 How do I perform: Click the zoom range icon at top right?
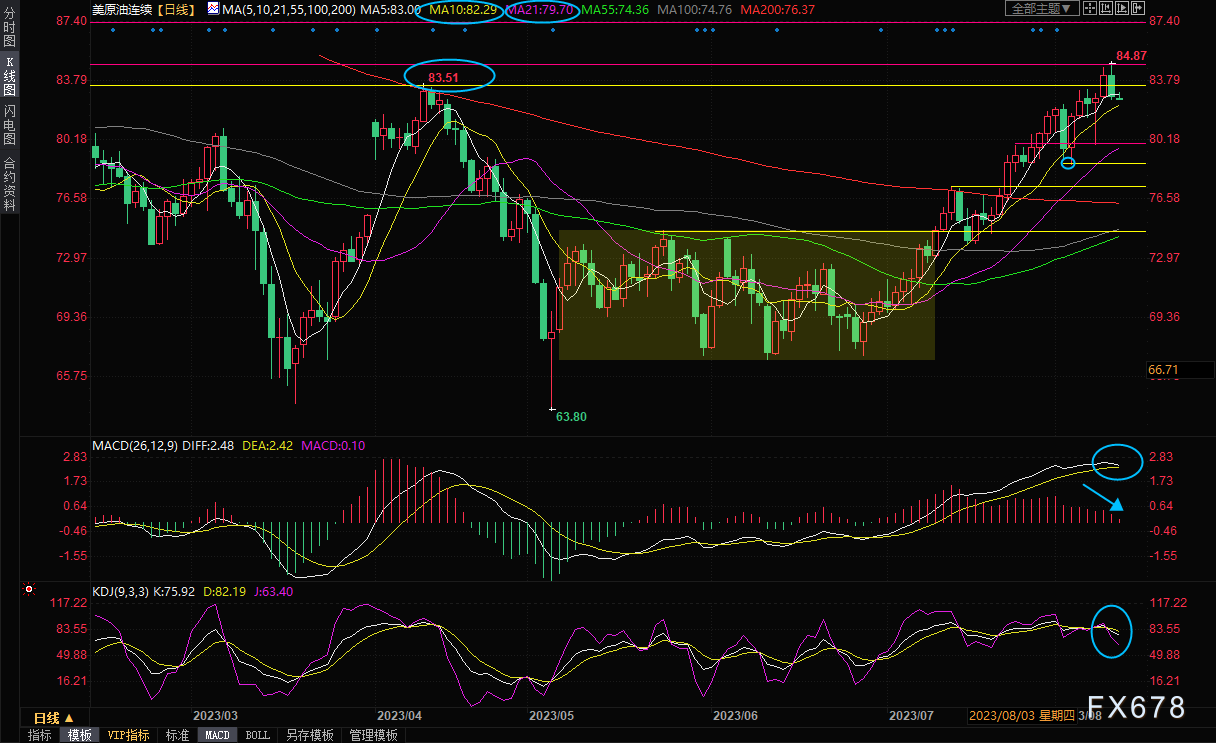click(x=1106, y=8)
